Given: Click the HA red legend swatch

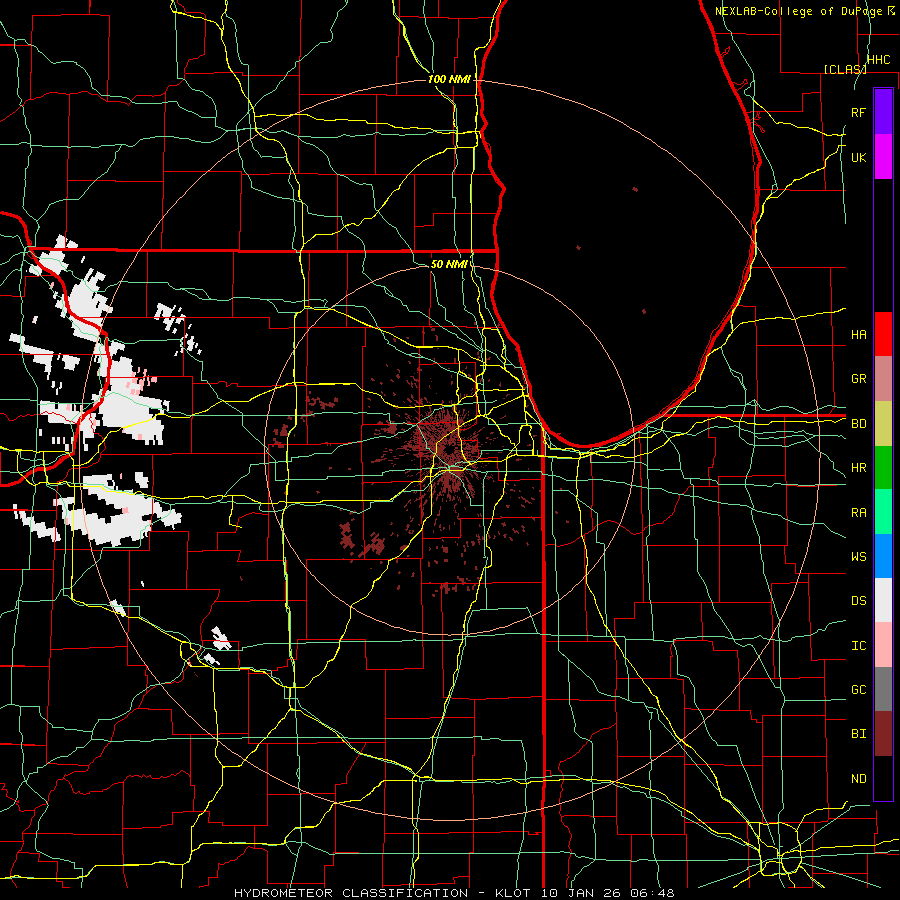Looking at the screenshot, I should tap(883, 334).
